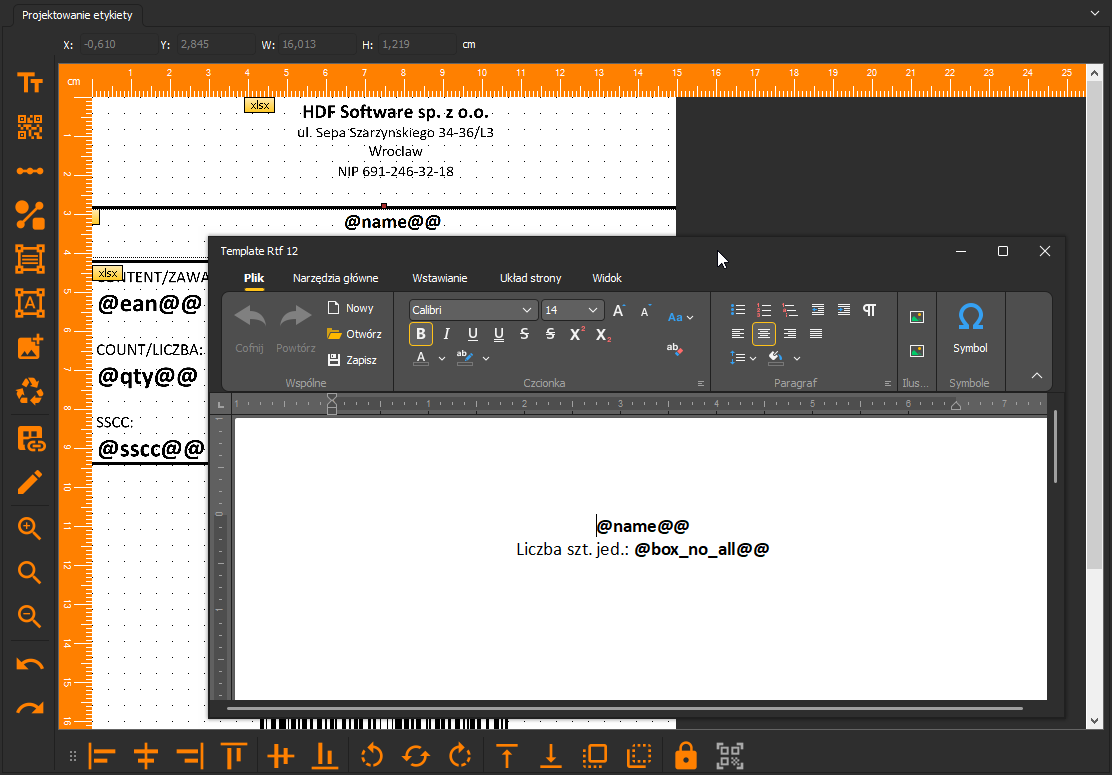The height and width of the screenshot is (775, 1112).
Task: Select the shapes tool in left sidebar
Action: point(30,216)
